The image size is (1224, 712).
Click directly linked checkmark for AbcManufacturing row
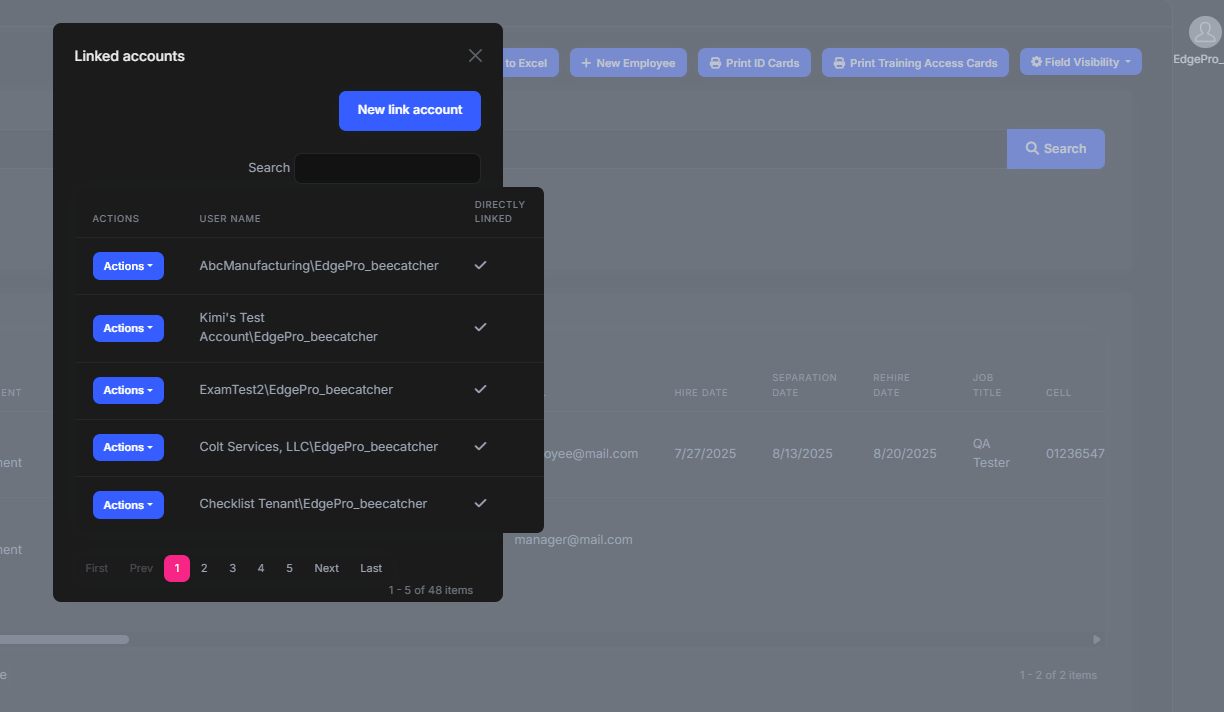[x=481, y=265]
